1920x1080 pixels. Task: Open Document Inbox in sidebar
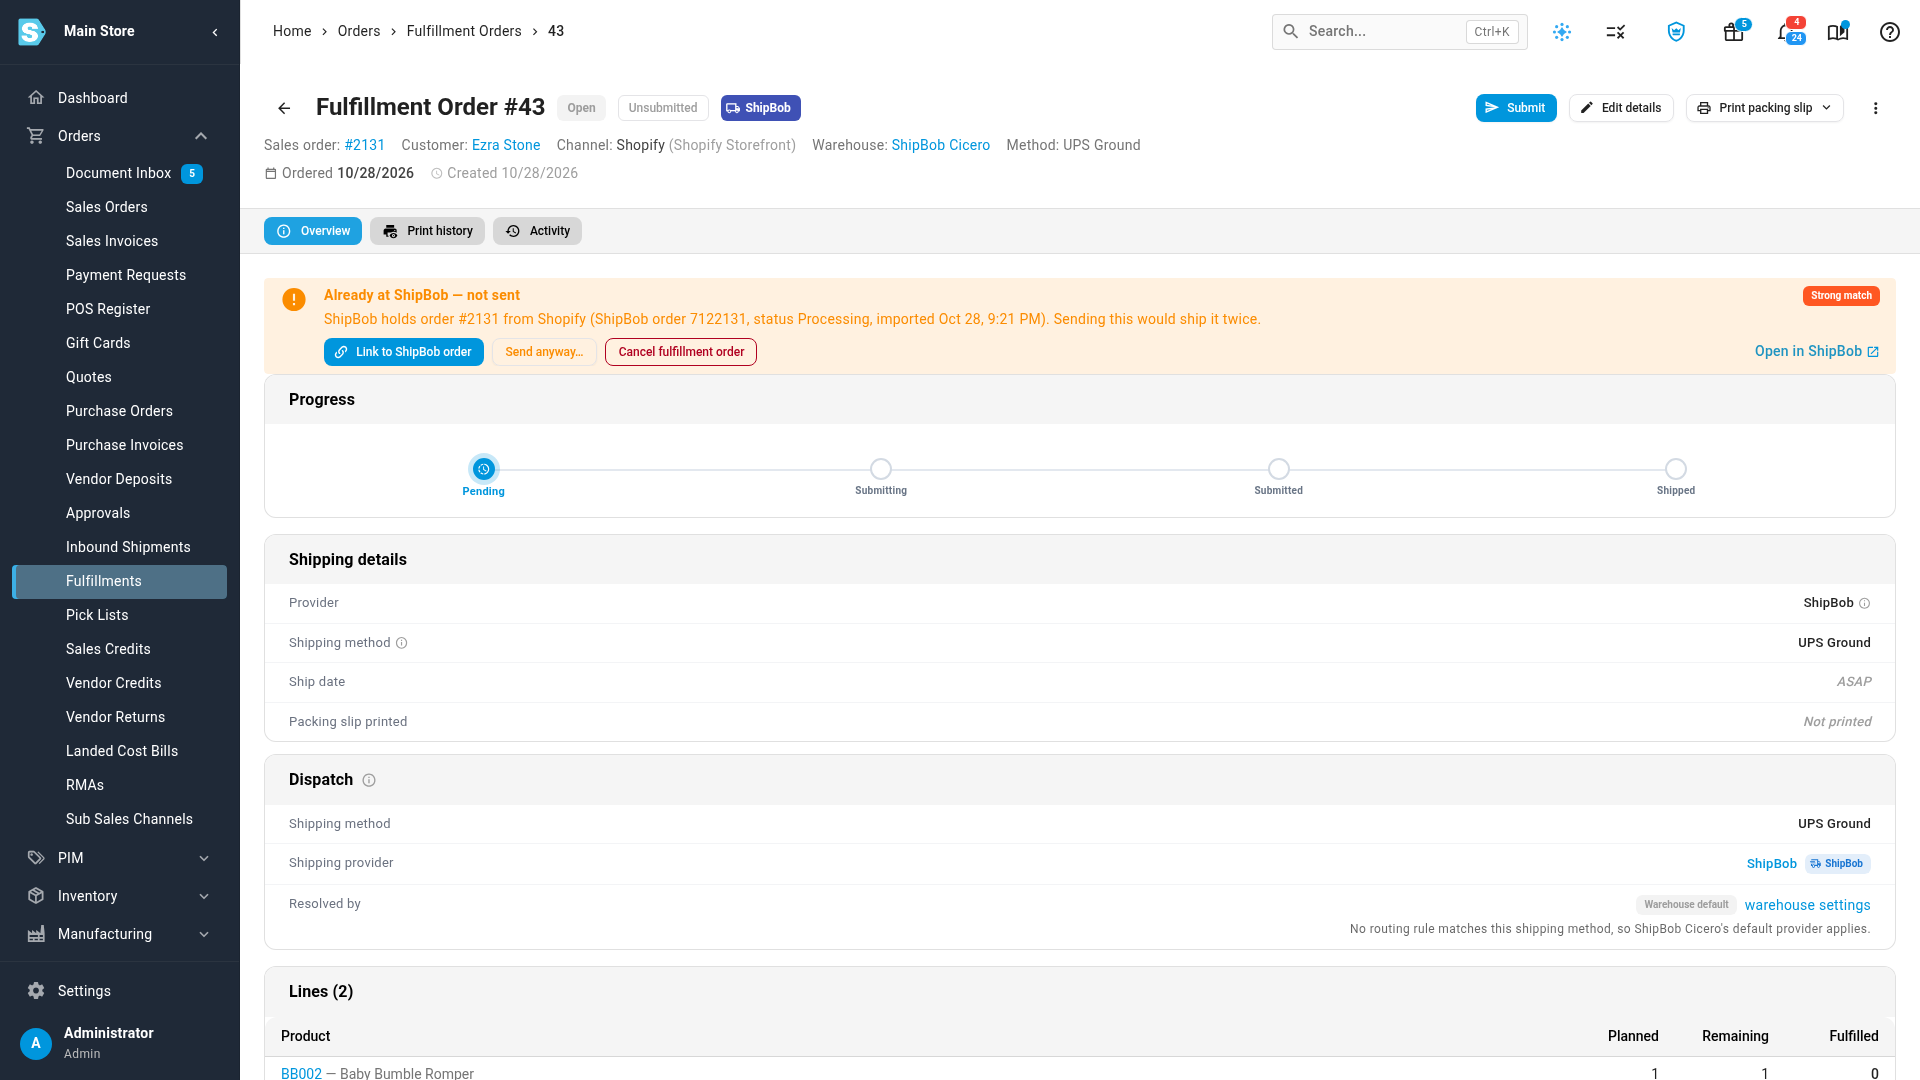coord(120,173)
